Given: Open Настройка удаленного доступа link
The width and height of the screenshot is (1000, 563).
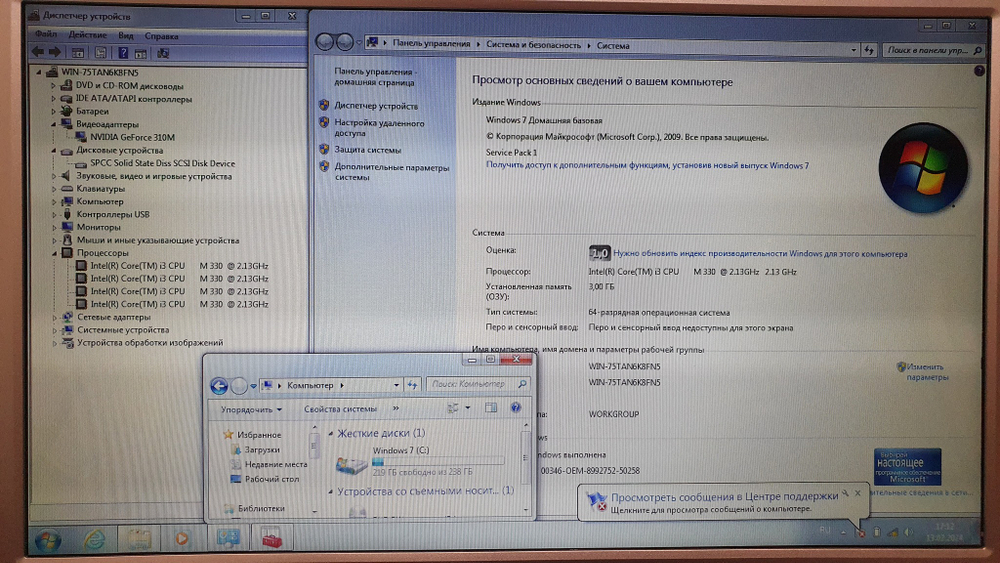Looking at the screenshot, I should (379, 128).
